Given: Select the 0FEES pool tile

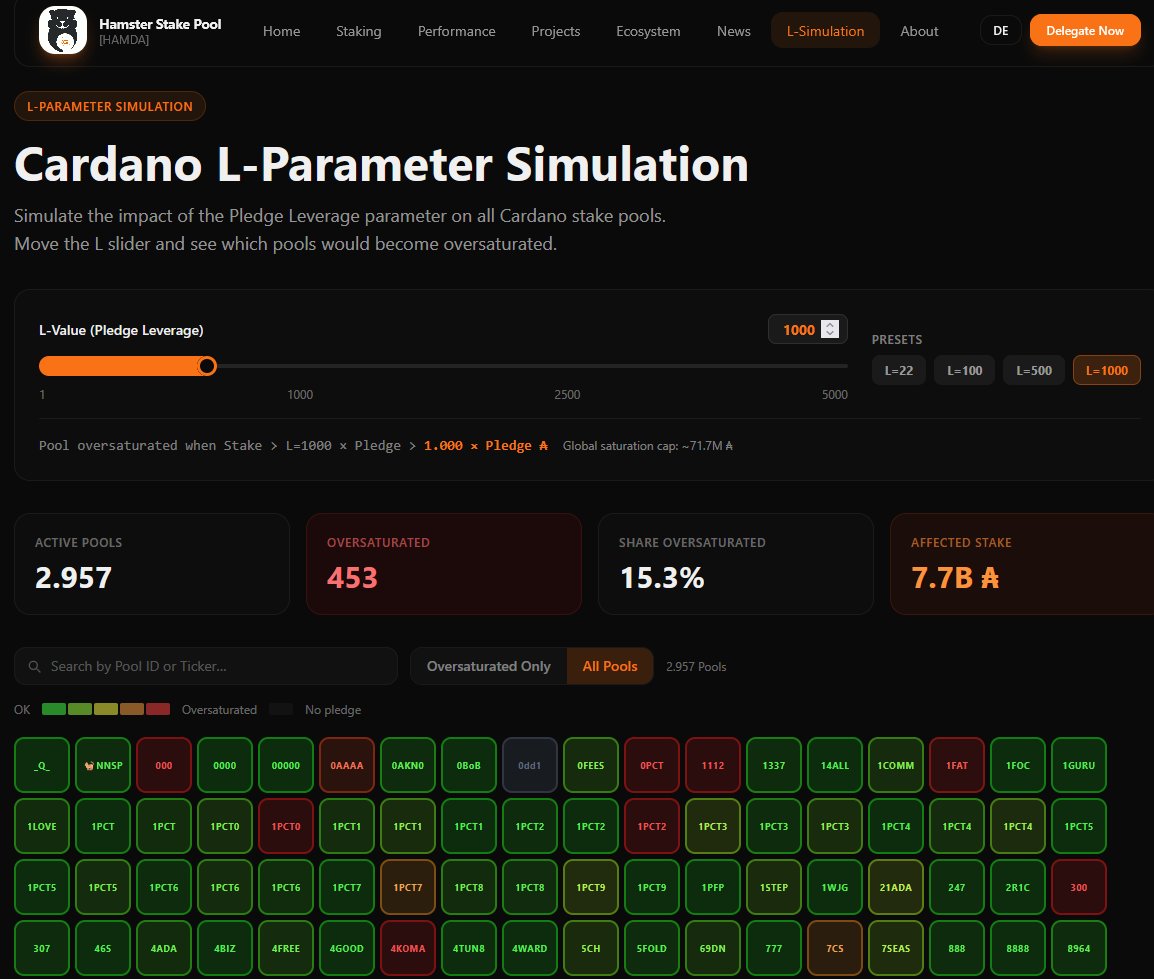Looking at the screenshot, I should (591, 765).
